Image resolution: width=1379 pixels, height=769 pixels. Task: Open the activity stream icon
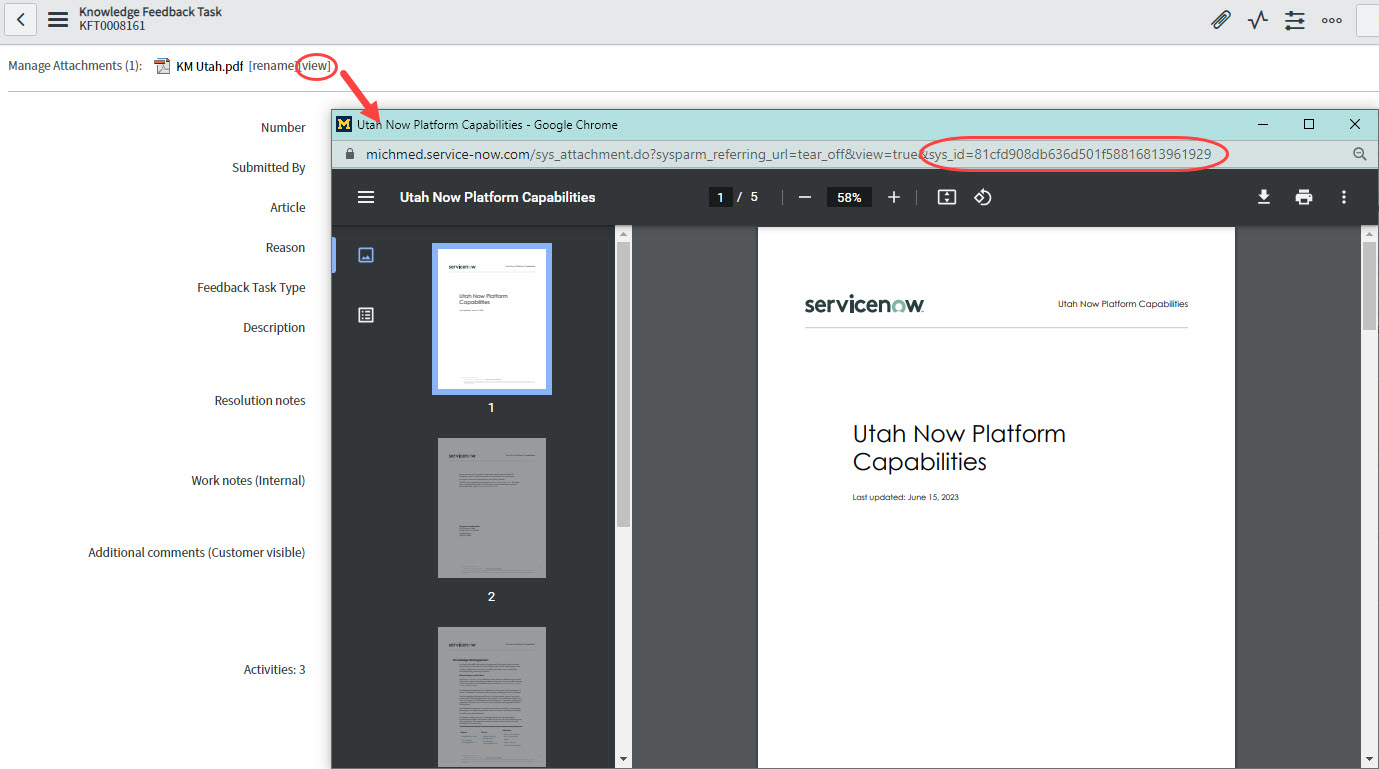point(1257,20)
